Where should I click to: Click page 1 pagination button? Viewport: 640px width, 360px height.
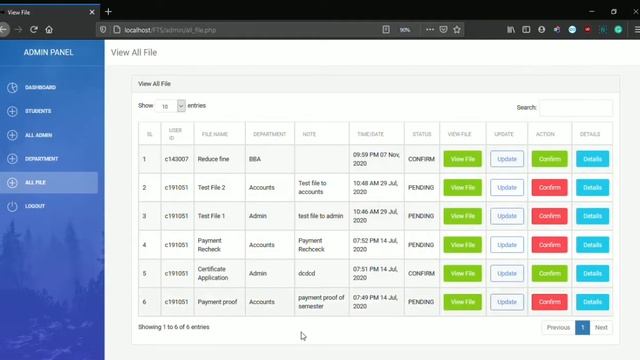coord(582,327)
